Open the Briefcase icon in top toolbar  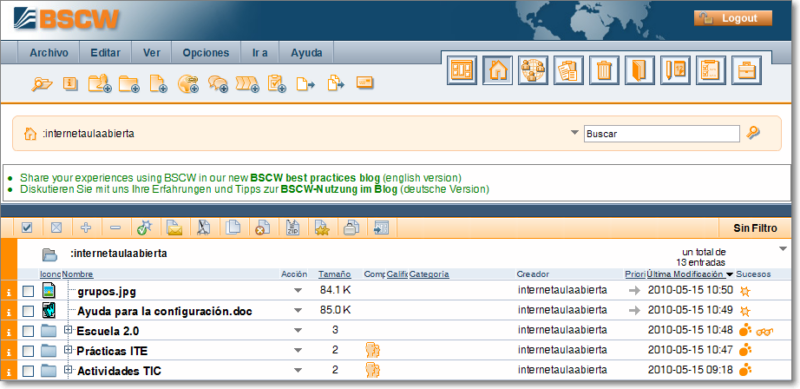(x=746, y=70)
